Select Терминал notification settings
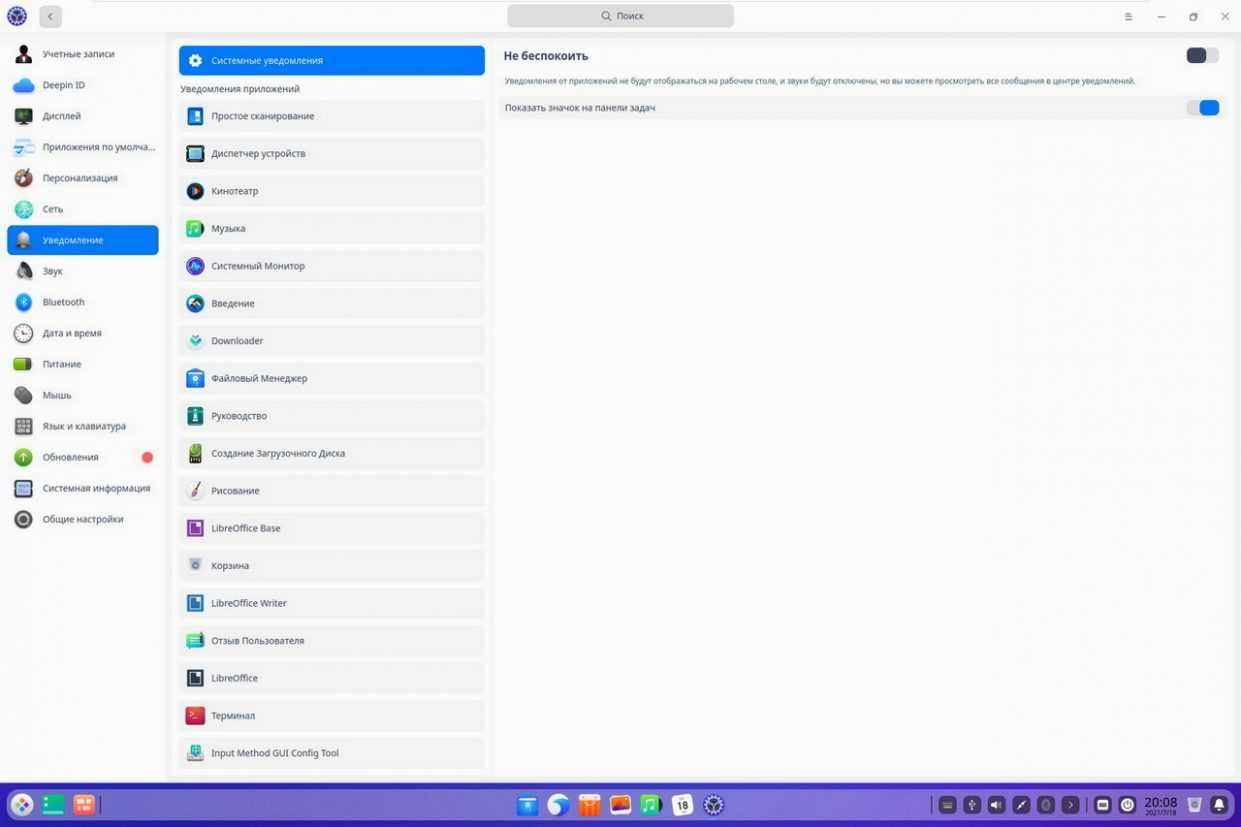The image size is (1241, 827). tap(332, 716)
